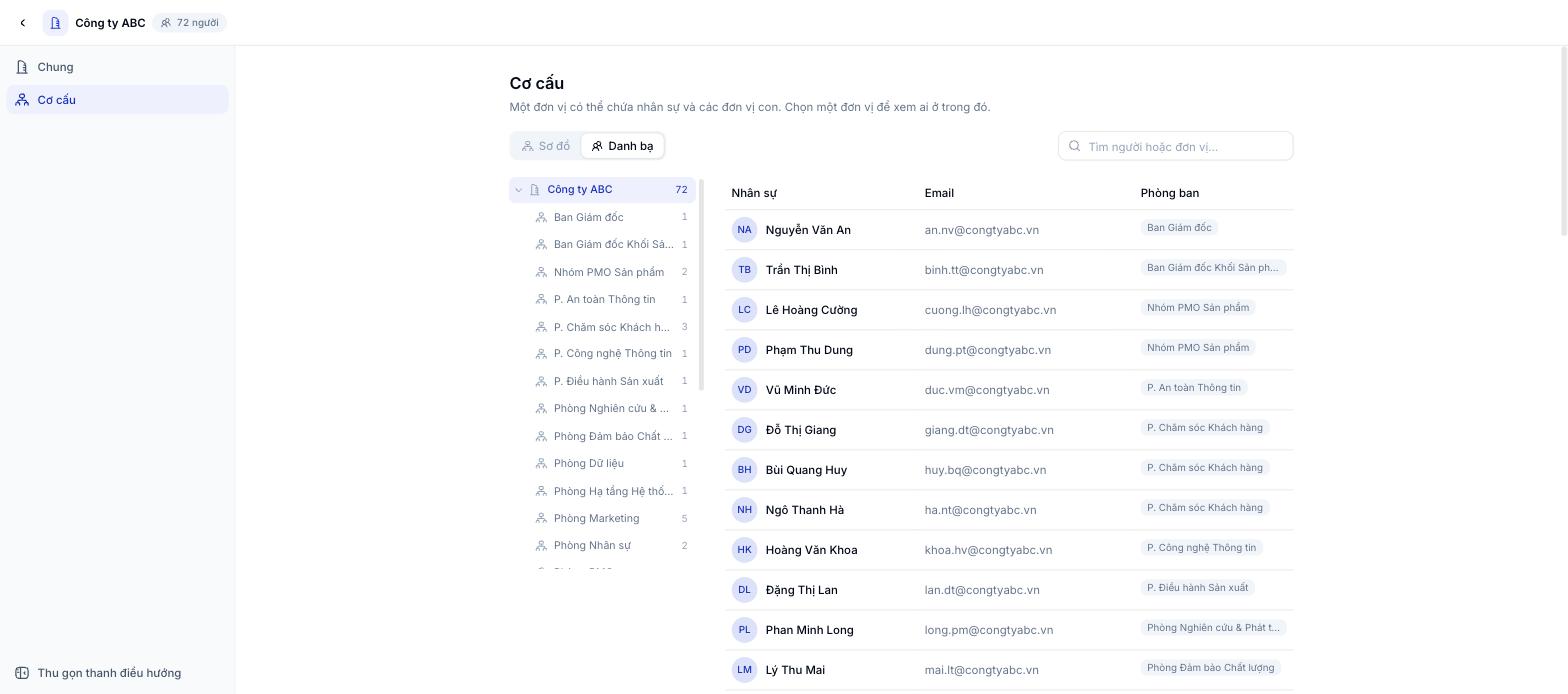The height and width of the screenshot is (694, 1568).
Task: Click the NA avatar for Nguyễn Văn An
Action: (x=744, y=230)
